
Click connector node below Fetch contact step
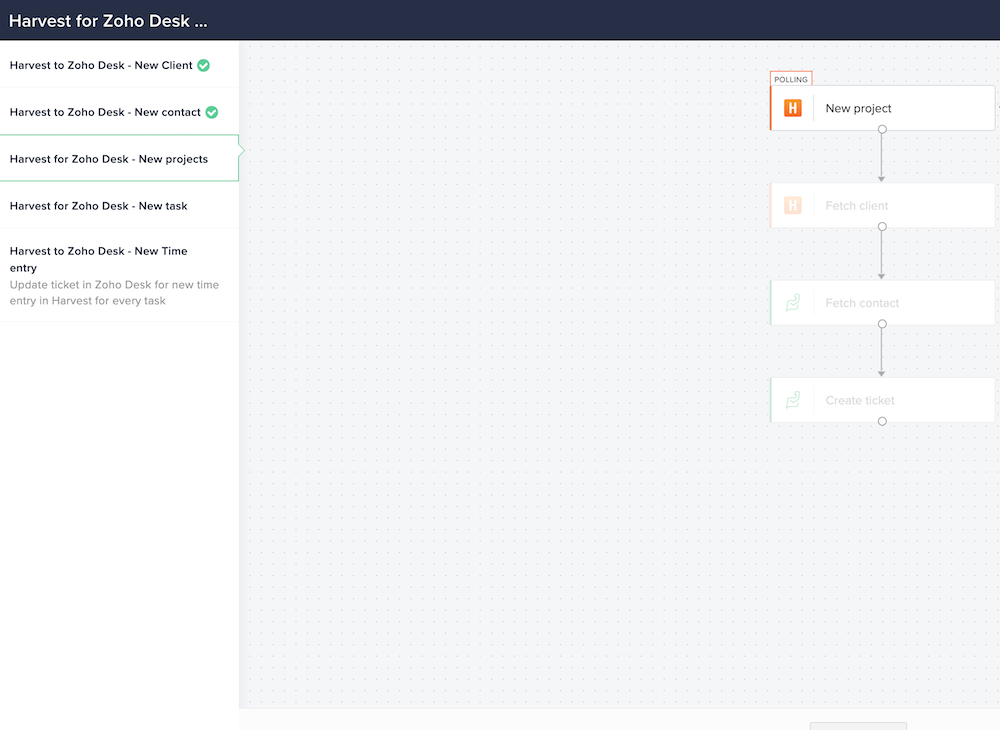882,324
